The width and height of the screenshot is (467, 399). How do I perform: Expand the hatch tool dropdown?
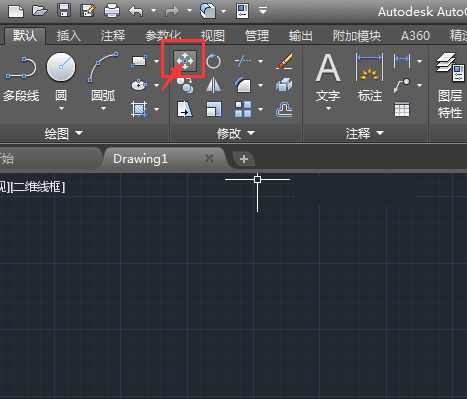(x=156, y=109)
